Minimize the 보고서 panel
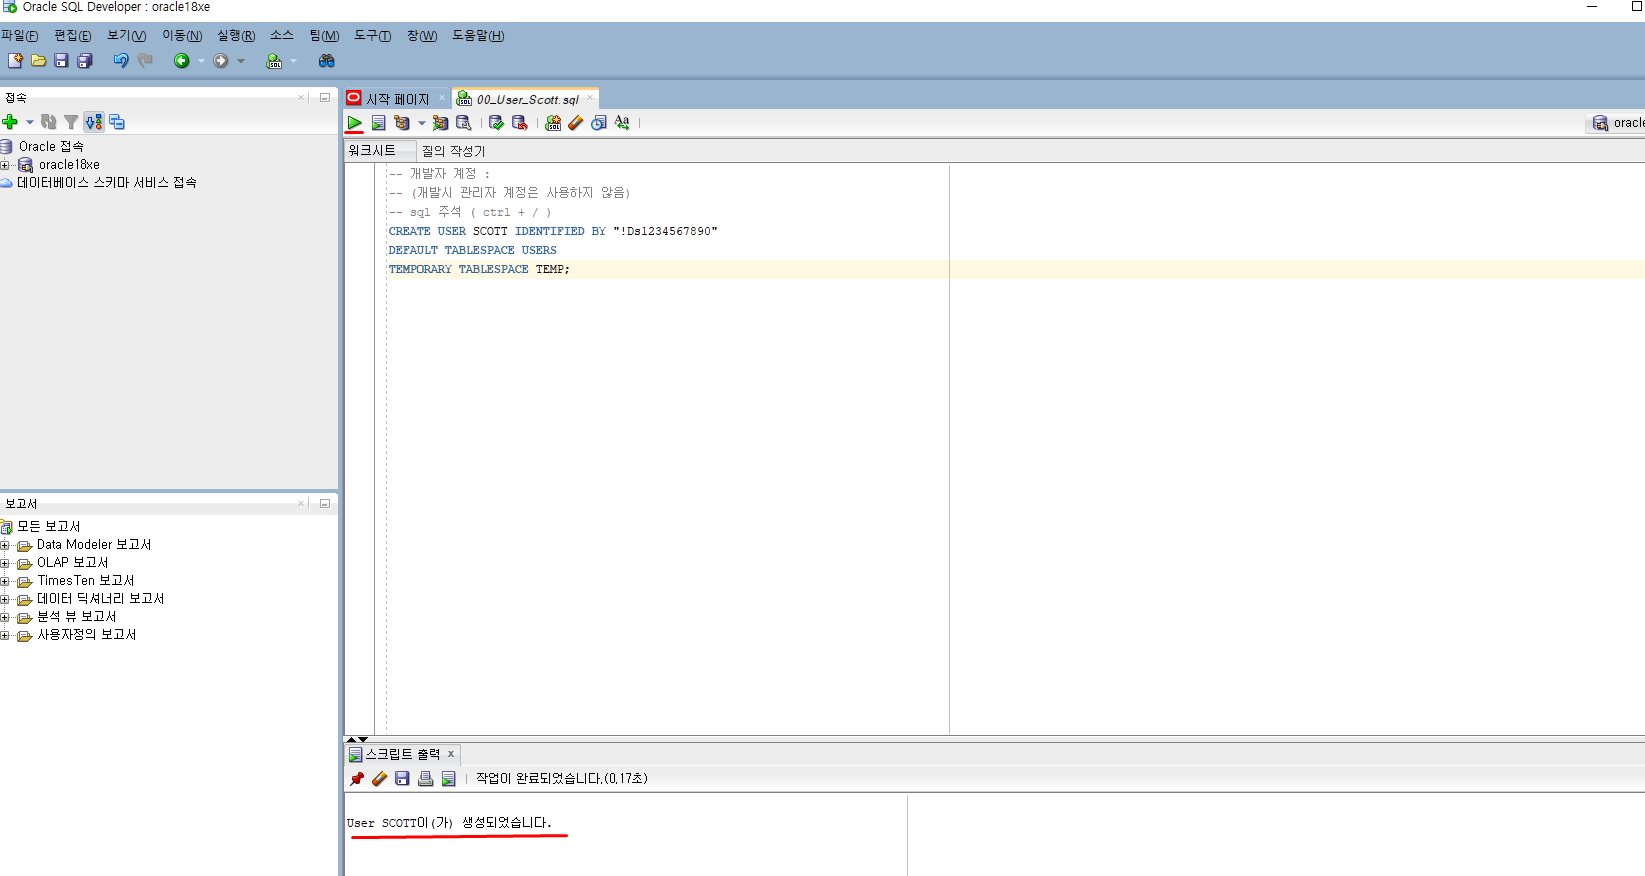The height and width of the screenshot is (876, 1645). 325,503
